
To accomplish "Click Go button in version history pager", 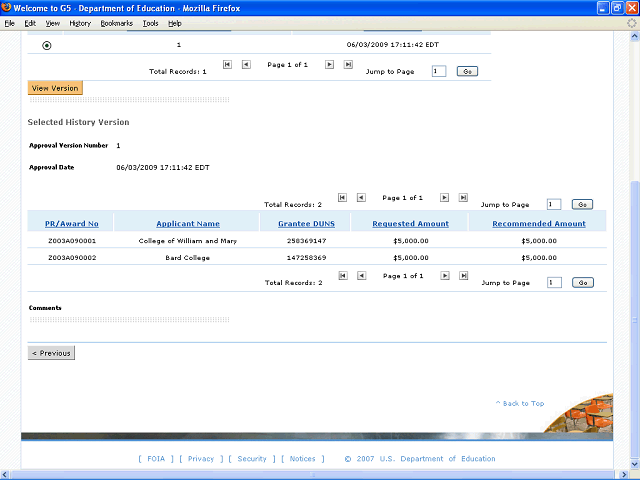I will [467, 71].
